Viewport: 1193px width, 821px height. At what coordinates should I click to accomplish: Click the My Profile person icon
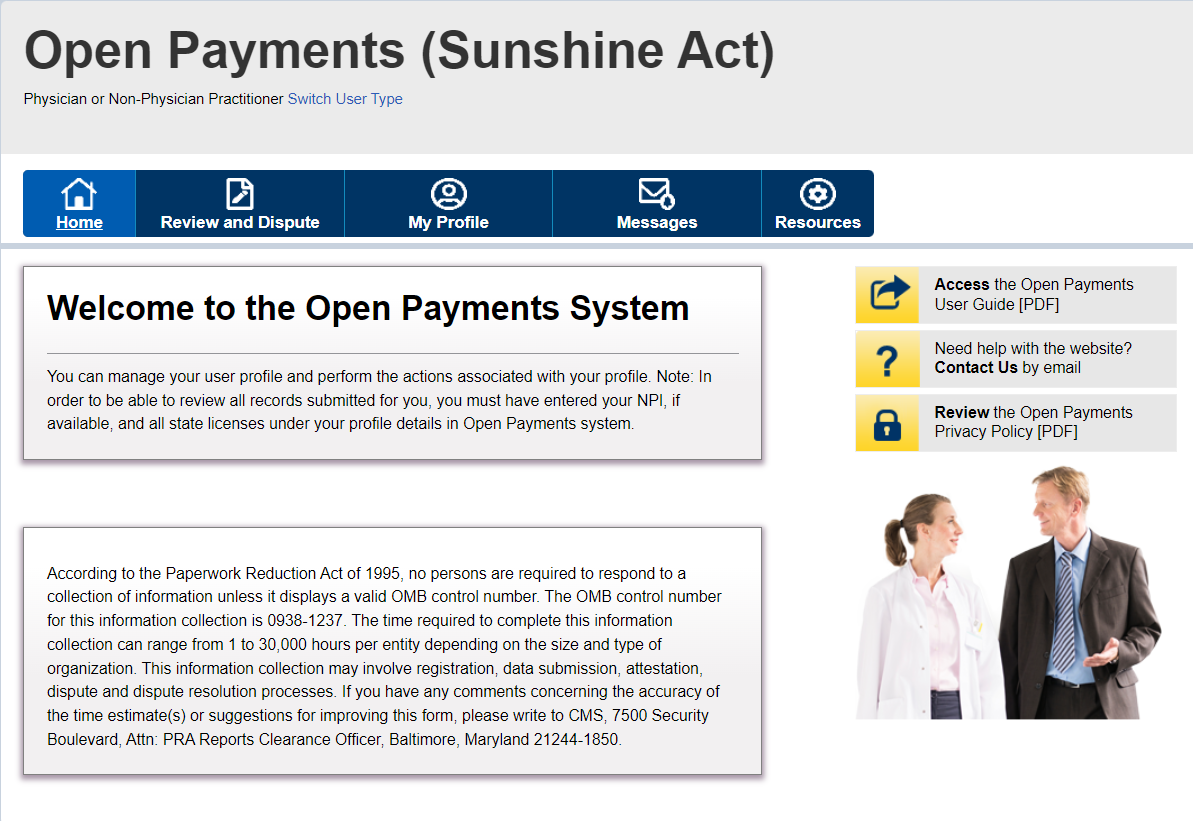pyautogui.click(x=449, y=193)
